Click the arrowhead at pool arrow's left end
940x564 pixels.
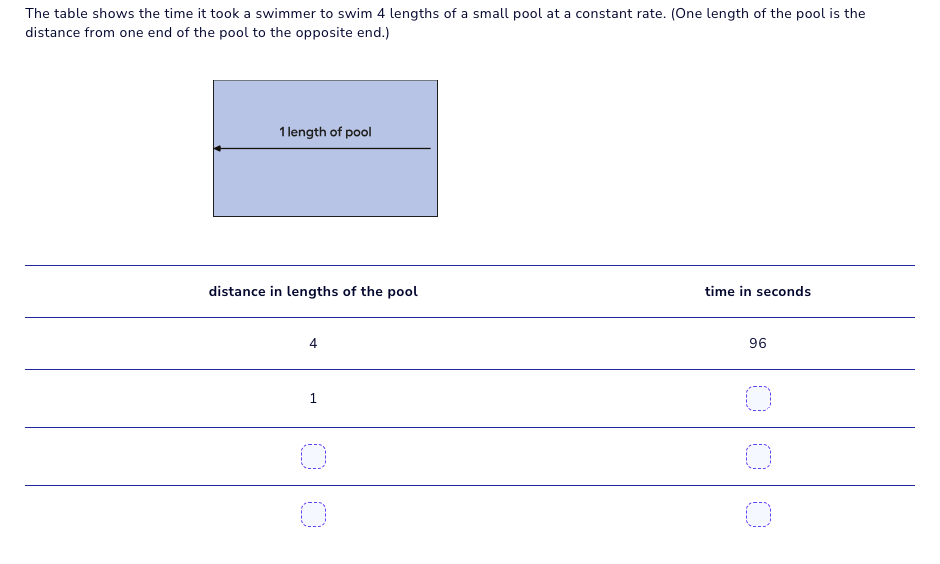[217, 149]
